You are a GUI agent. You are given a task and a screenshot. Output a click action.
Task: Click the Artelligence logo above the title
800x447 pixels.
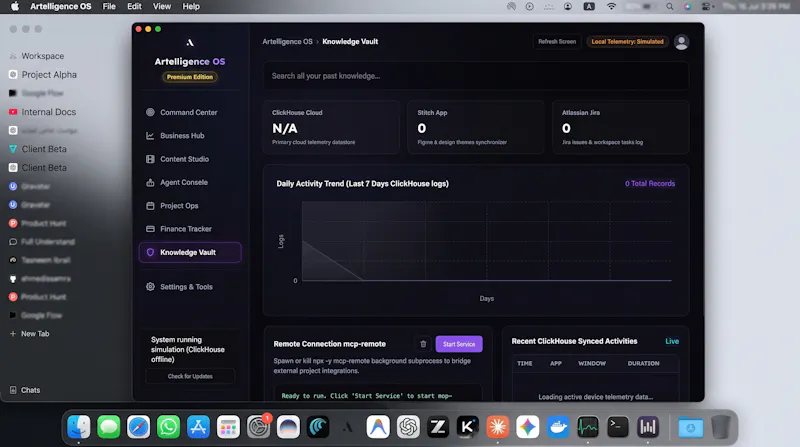point(190,43)
